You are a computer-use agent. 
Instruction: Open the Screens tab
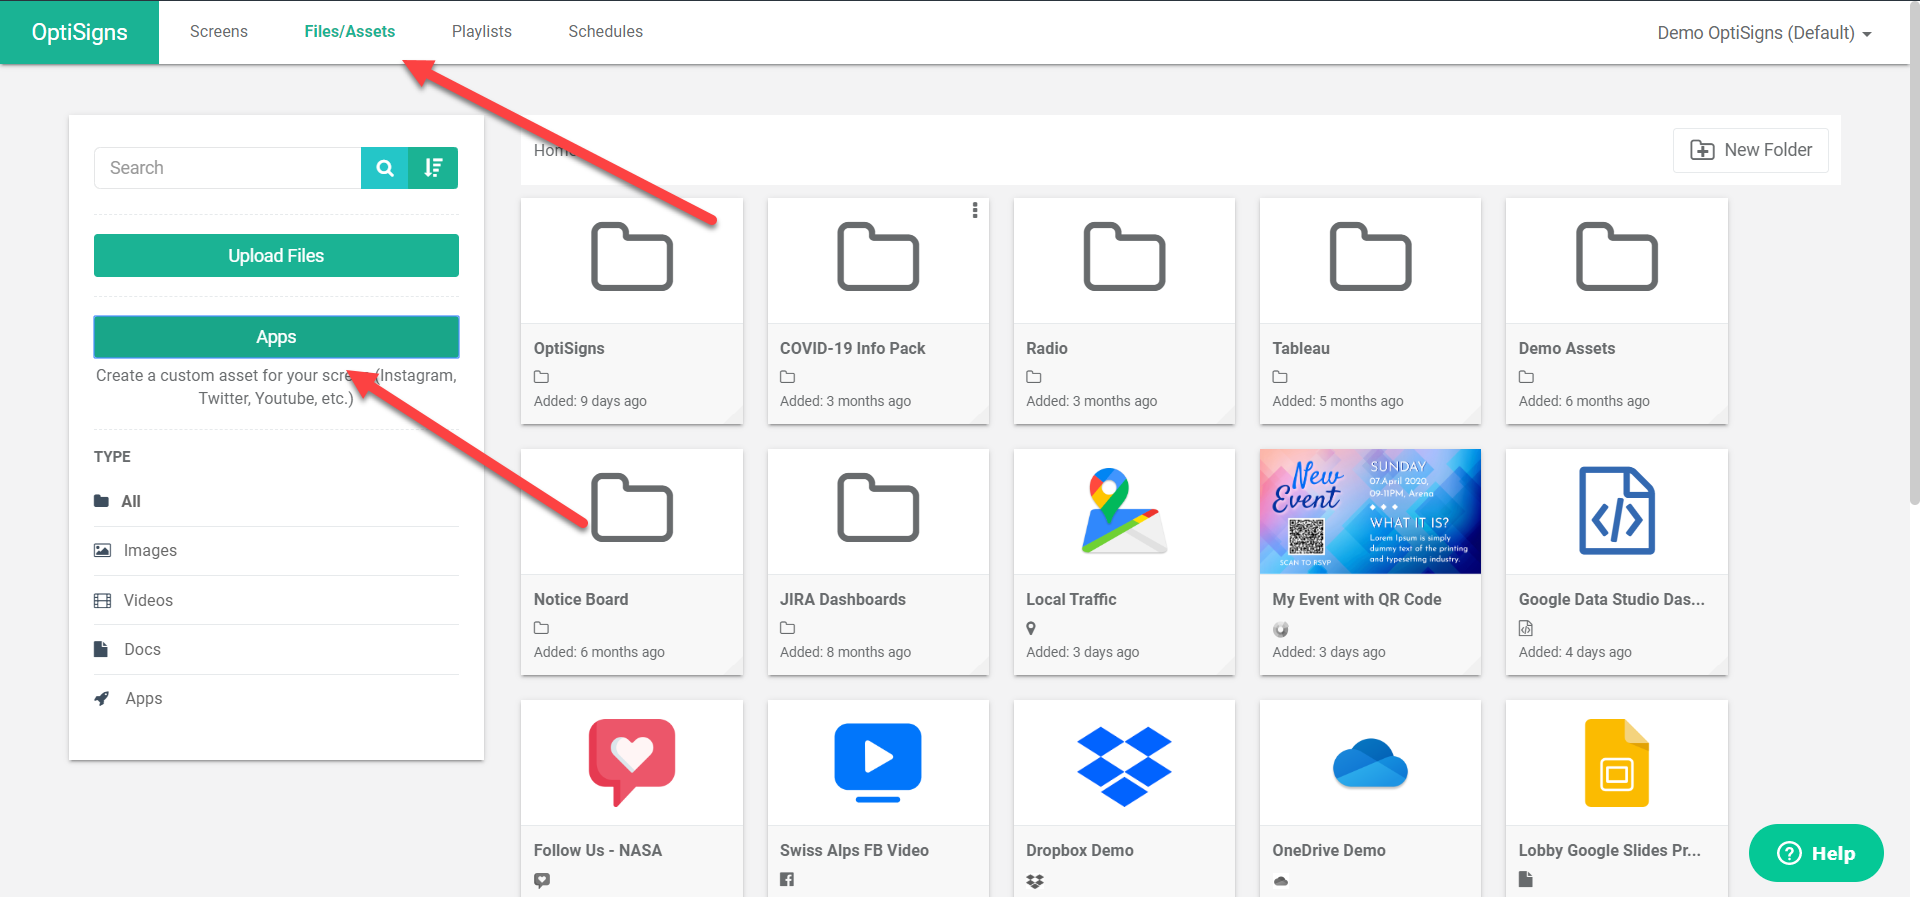coord(219,32)
